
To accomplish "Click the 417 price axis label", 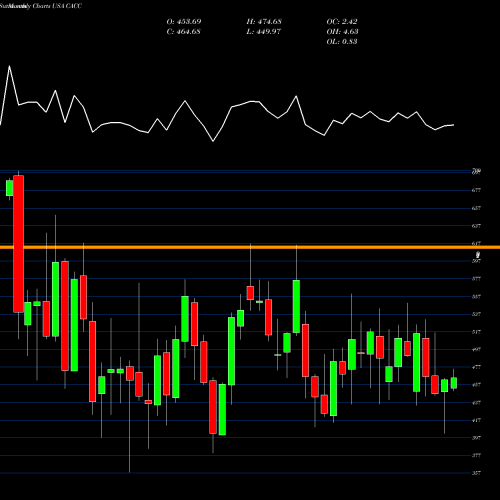I will (x=476, y=420).
